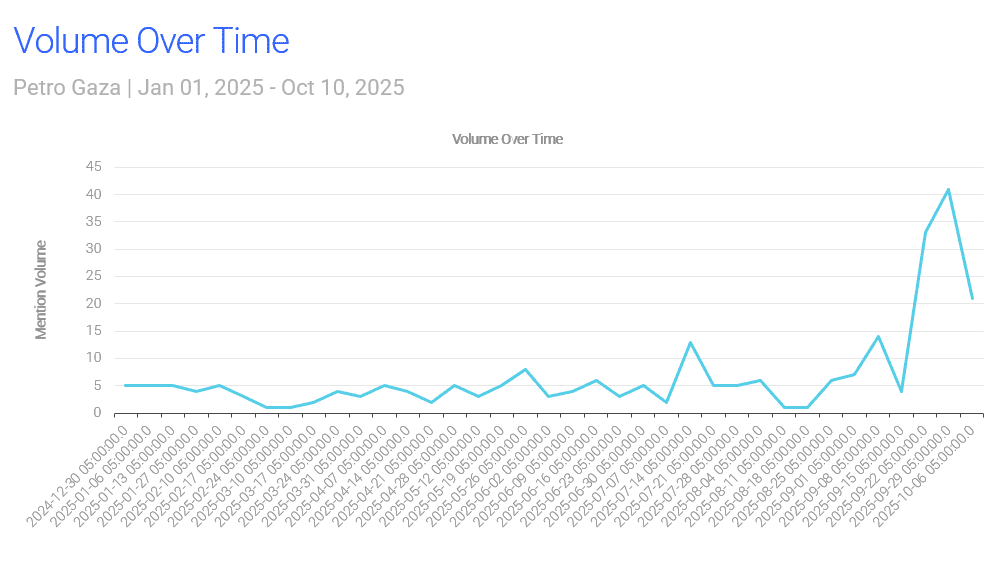Click the mid-July spike point near 13

click(690, 342)
